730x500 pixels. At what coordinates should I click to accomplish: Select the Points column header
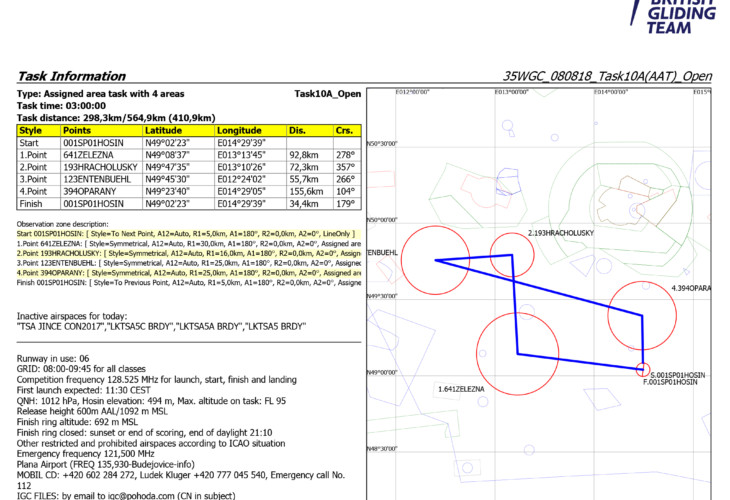point(100,130)
